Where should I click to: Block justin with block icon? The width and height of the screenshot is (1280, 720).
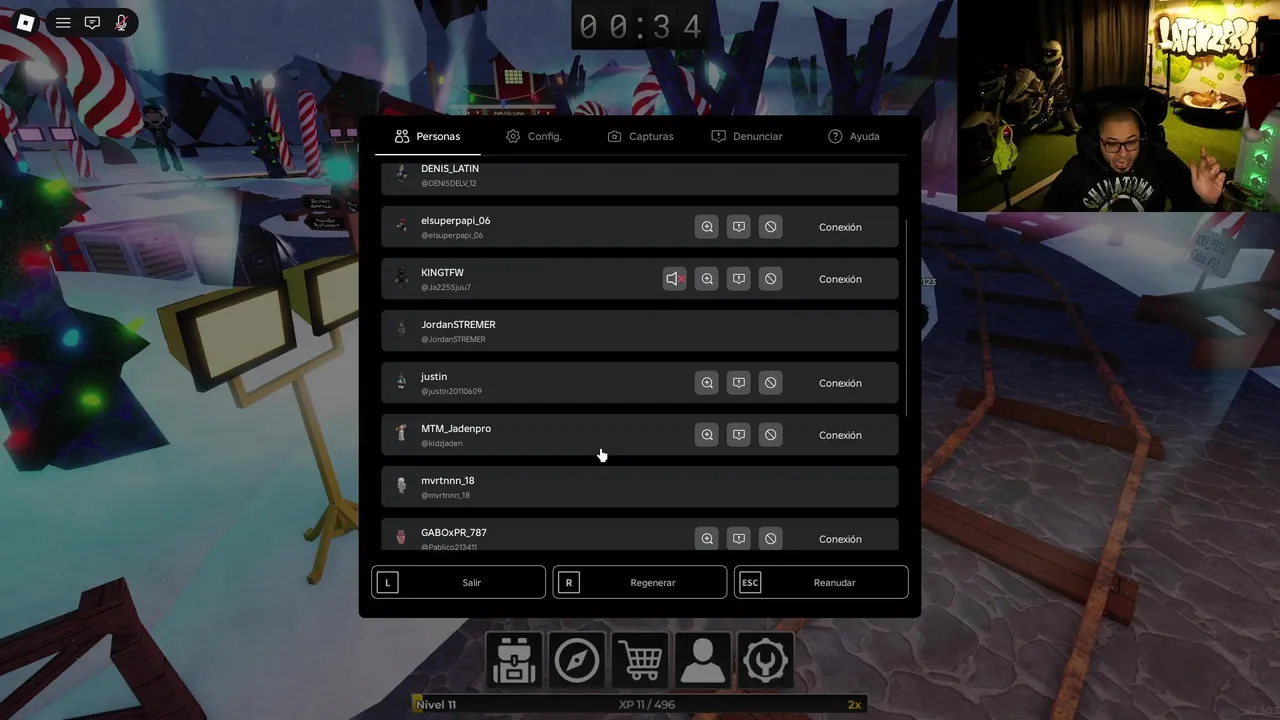tap(770, 383)
